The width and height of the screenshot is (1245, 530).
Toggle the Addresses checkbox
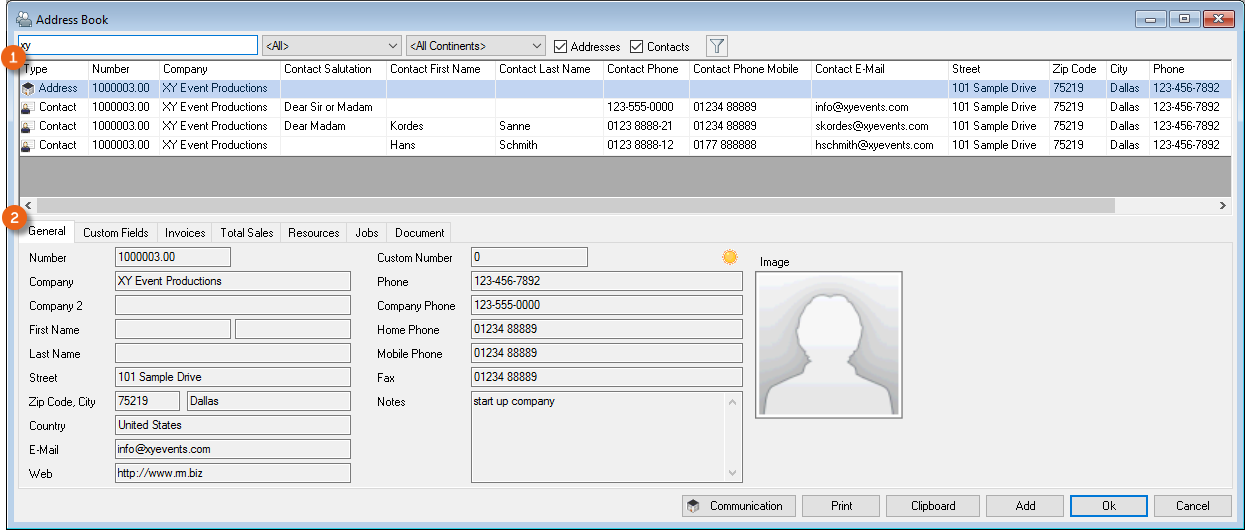pyautogui.click(x=561, y=46)
